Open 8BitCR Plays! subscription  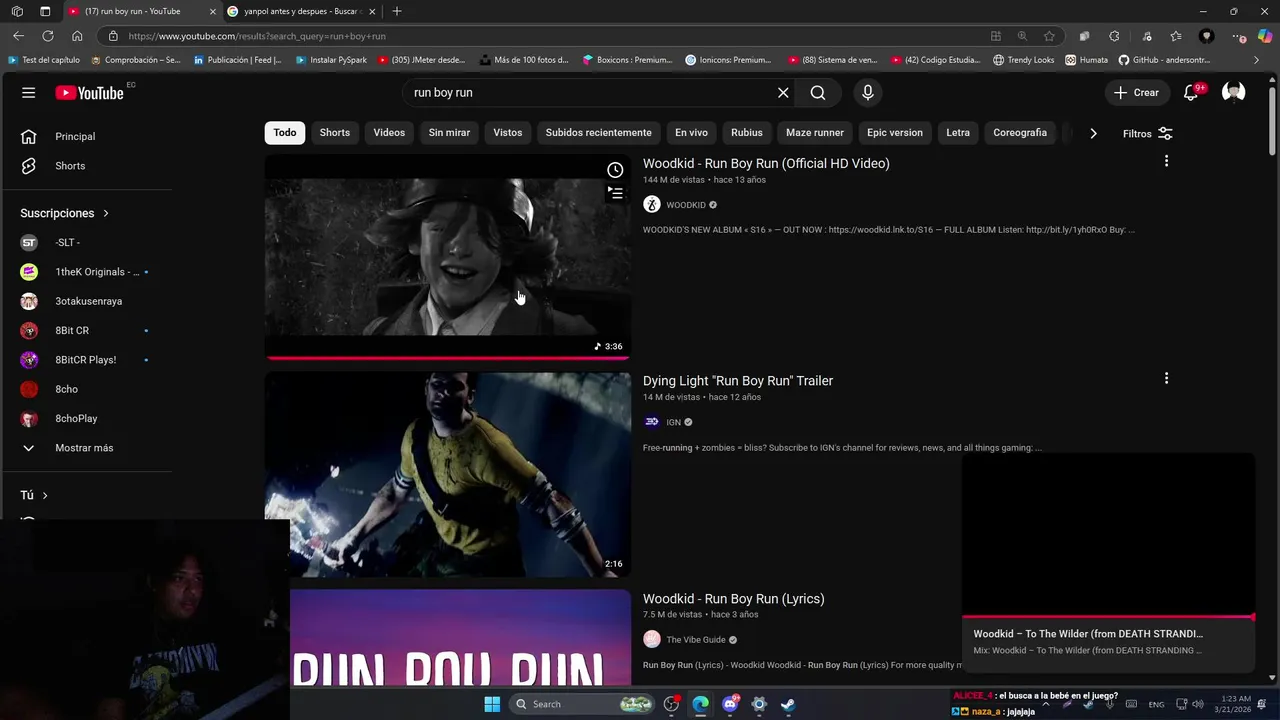pyautogui.click(x=86, y=360)
